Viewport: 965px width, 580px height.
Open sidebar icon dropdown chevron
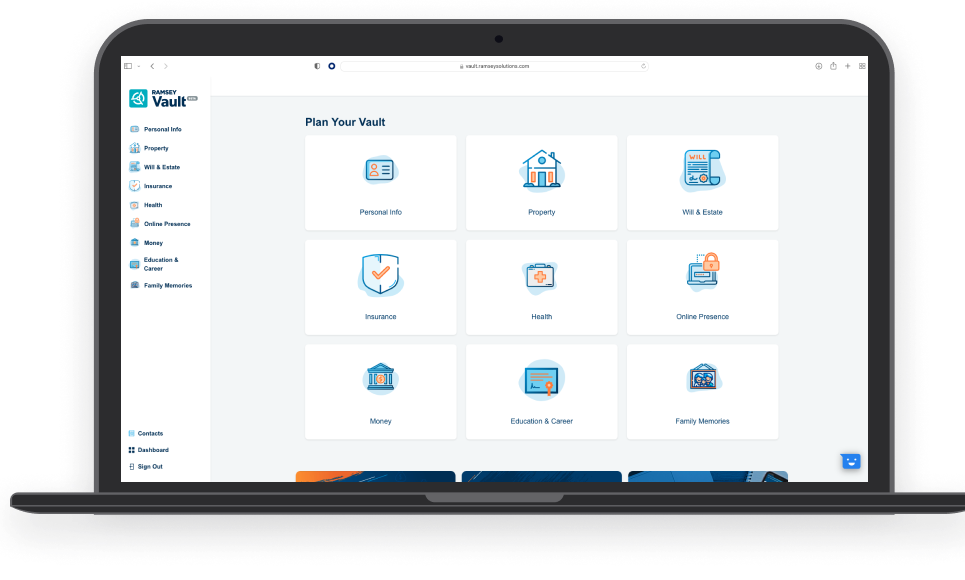[139, 66]
